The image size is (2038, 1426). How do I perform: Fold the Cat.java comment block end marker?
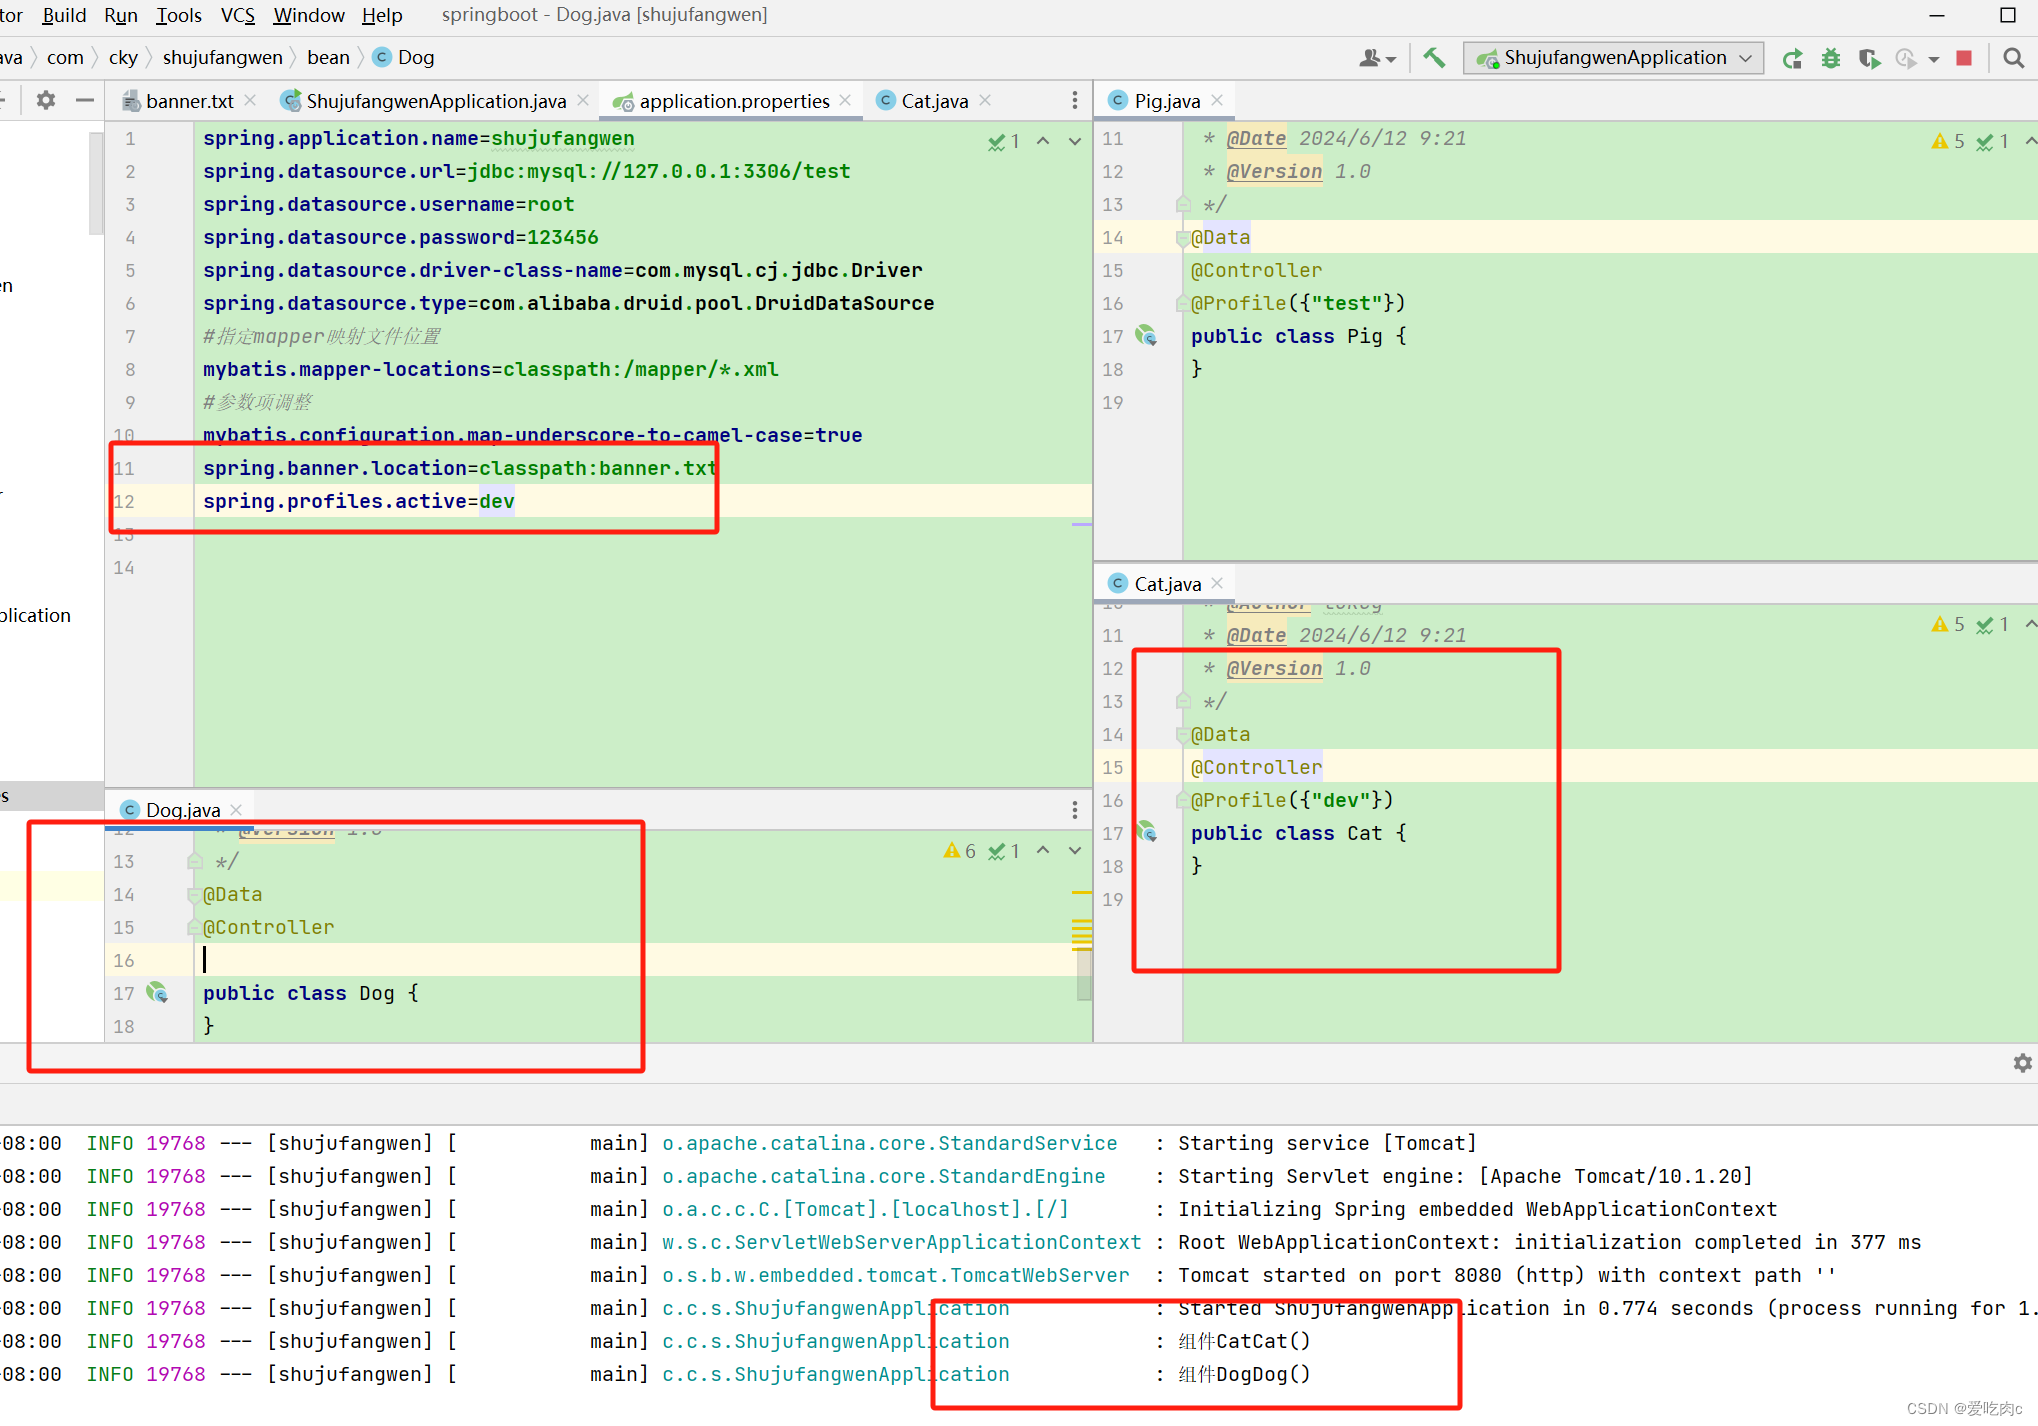pos(1184,701)
